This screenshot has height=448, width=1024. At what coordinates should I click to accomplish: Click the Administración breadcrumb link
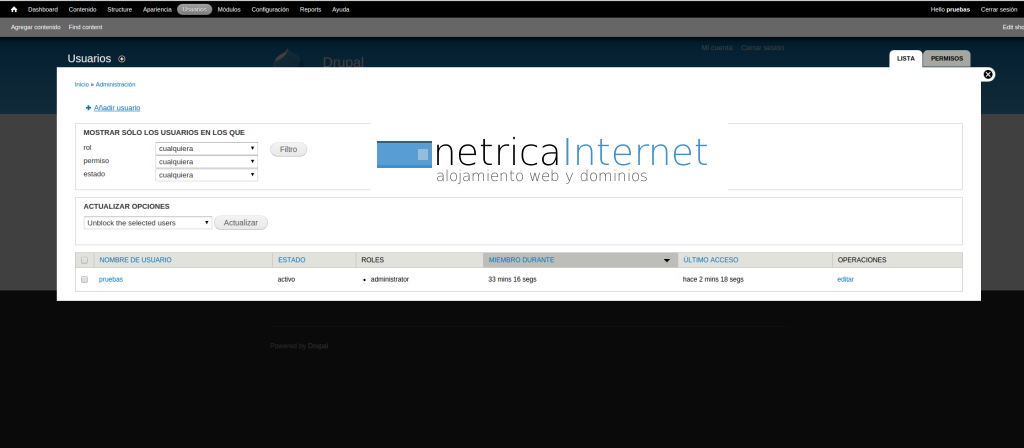[x=116, y=84]
